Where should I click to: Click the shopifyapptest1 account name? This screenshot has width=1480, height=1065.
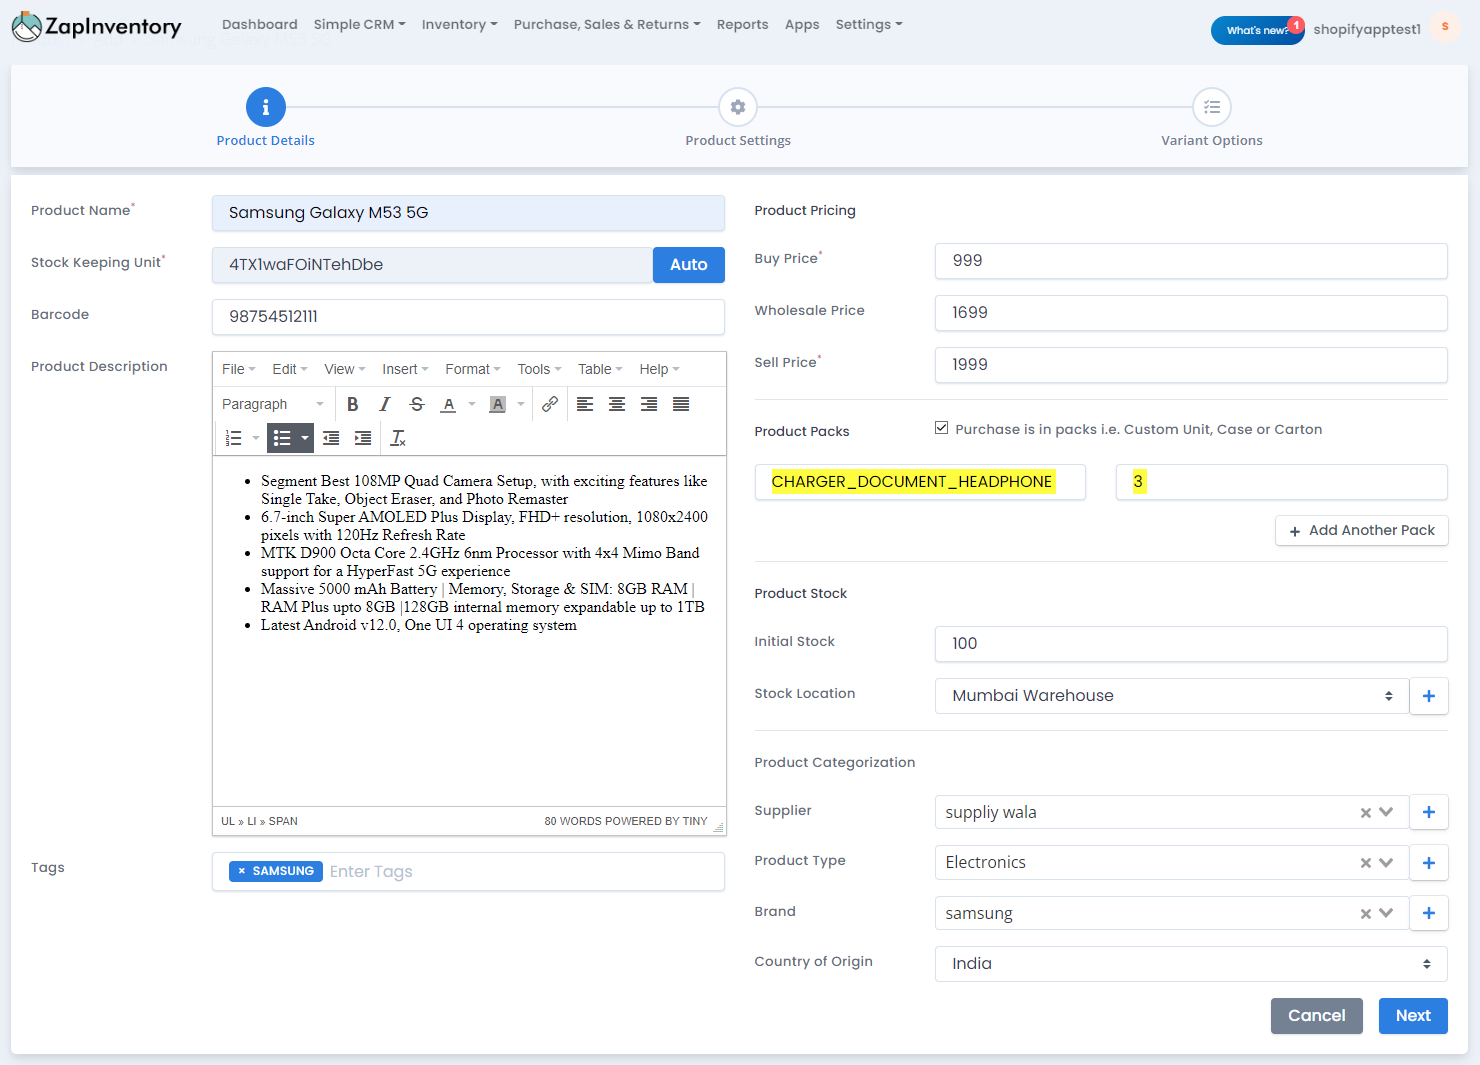coord(1367,29)
